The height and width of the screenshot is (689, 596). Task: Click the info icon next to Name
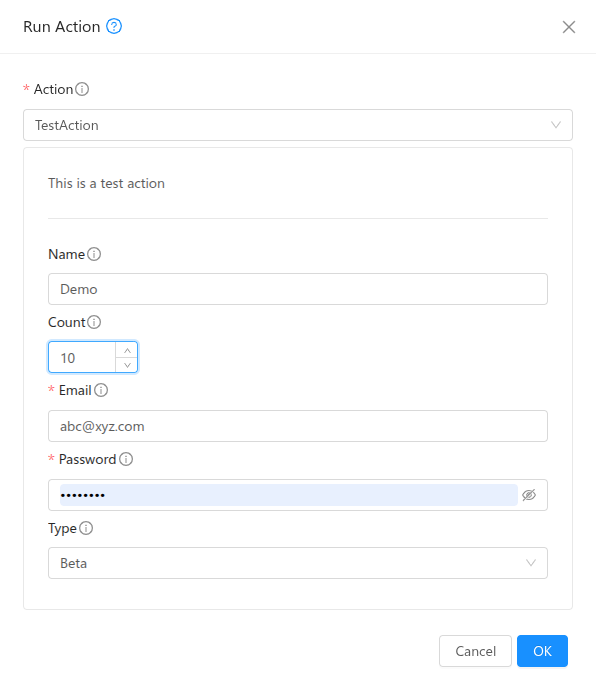pyautogui.click(x=94, y=254)
